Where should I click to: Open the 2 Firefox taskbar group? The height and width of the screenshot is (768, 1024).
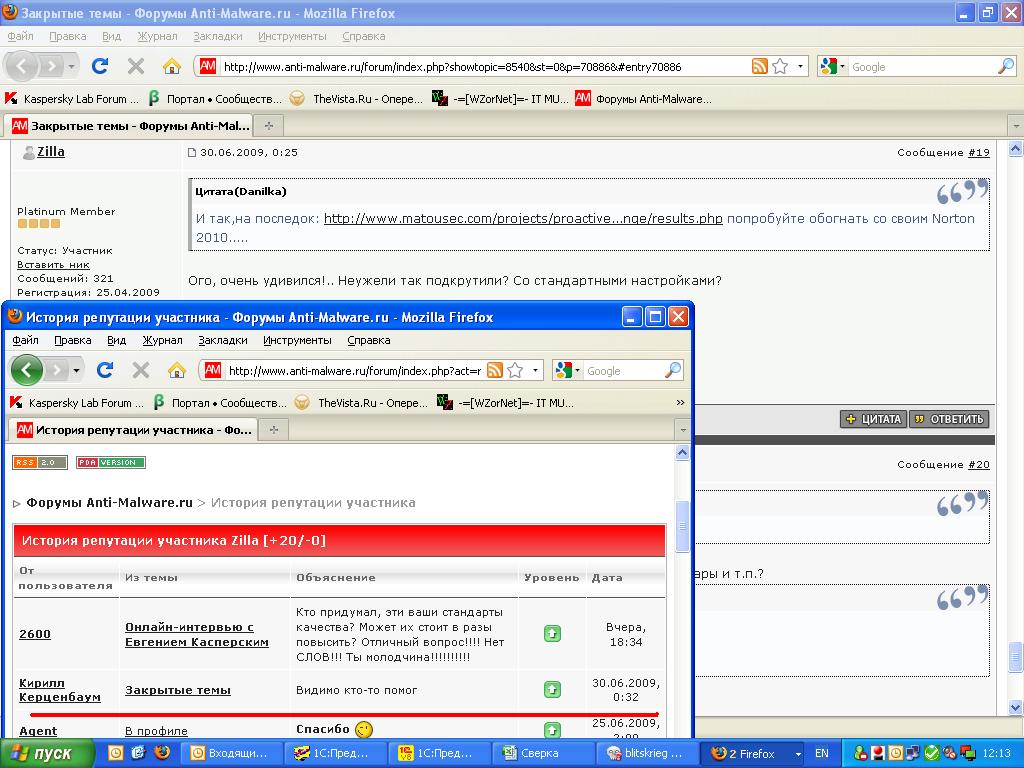pyautogui.click(x=752, y=753)
